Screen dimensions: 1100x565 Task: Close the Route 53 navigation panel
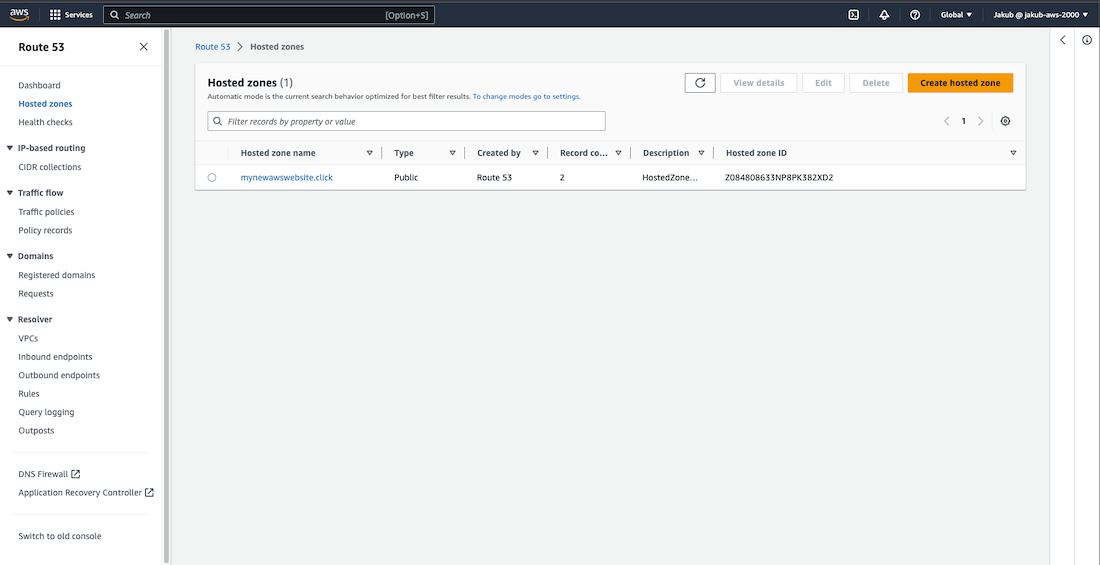(x=144, y=47)
